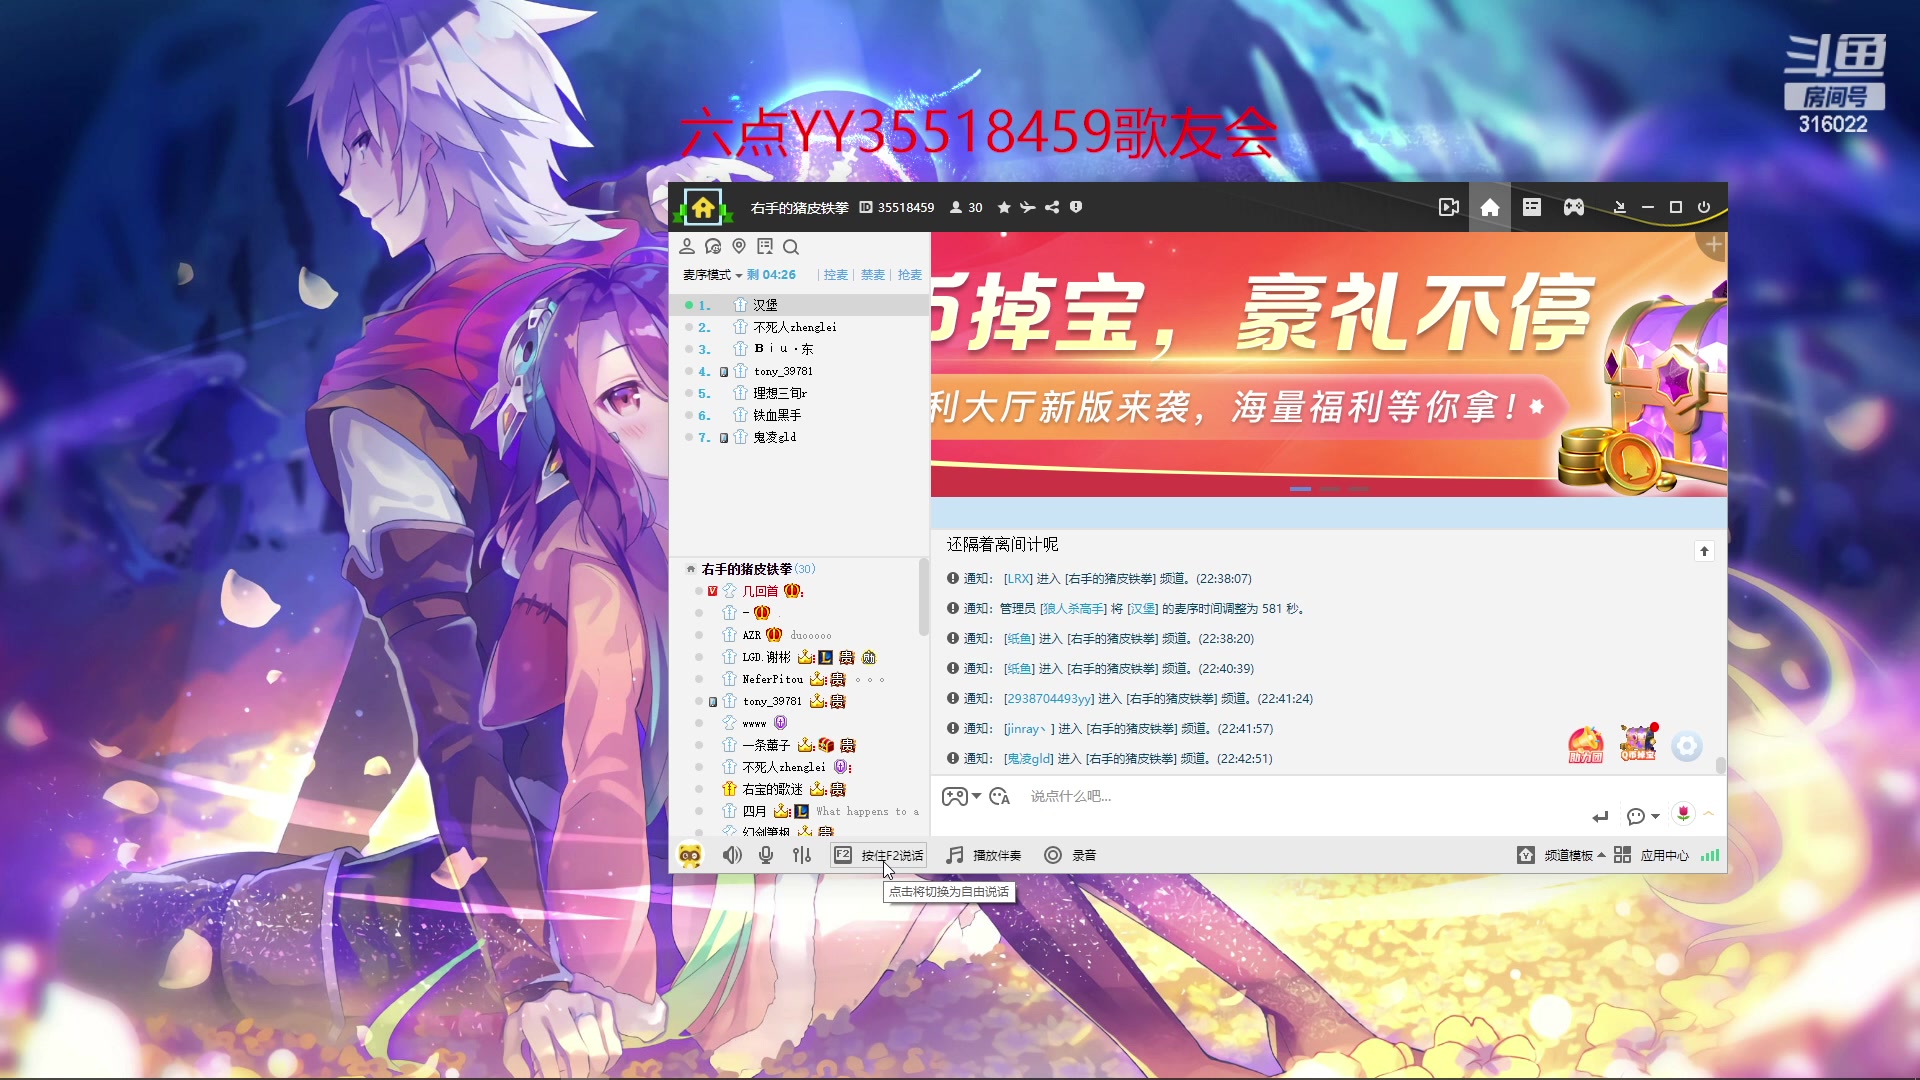
Task: Mute the speaker volume icon
Action: point(732,855)
